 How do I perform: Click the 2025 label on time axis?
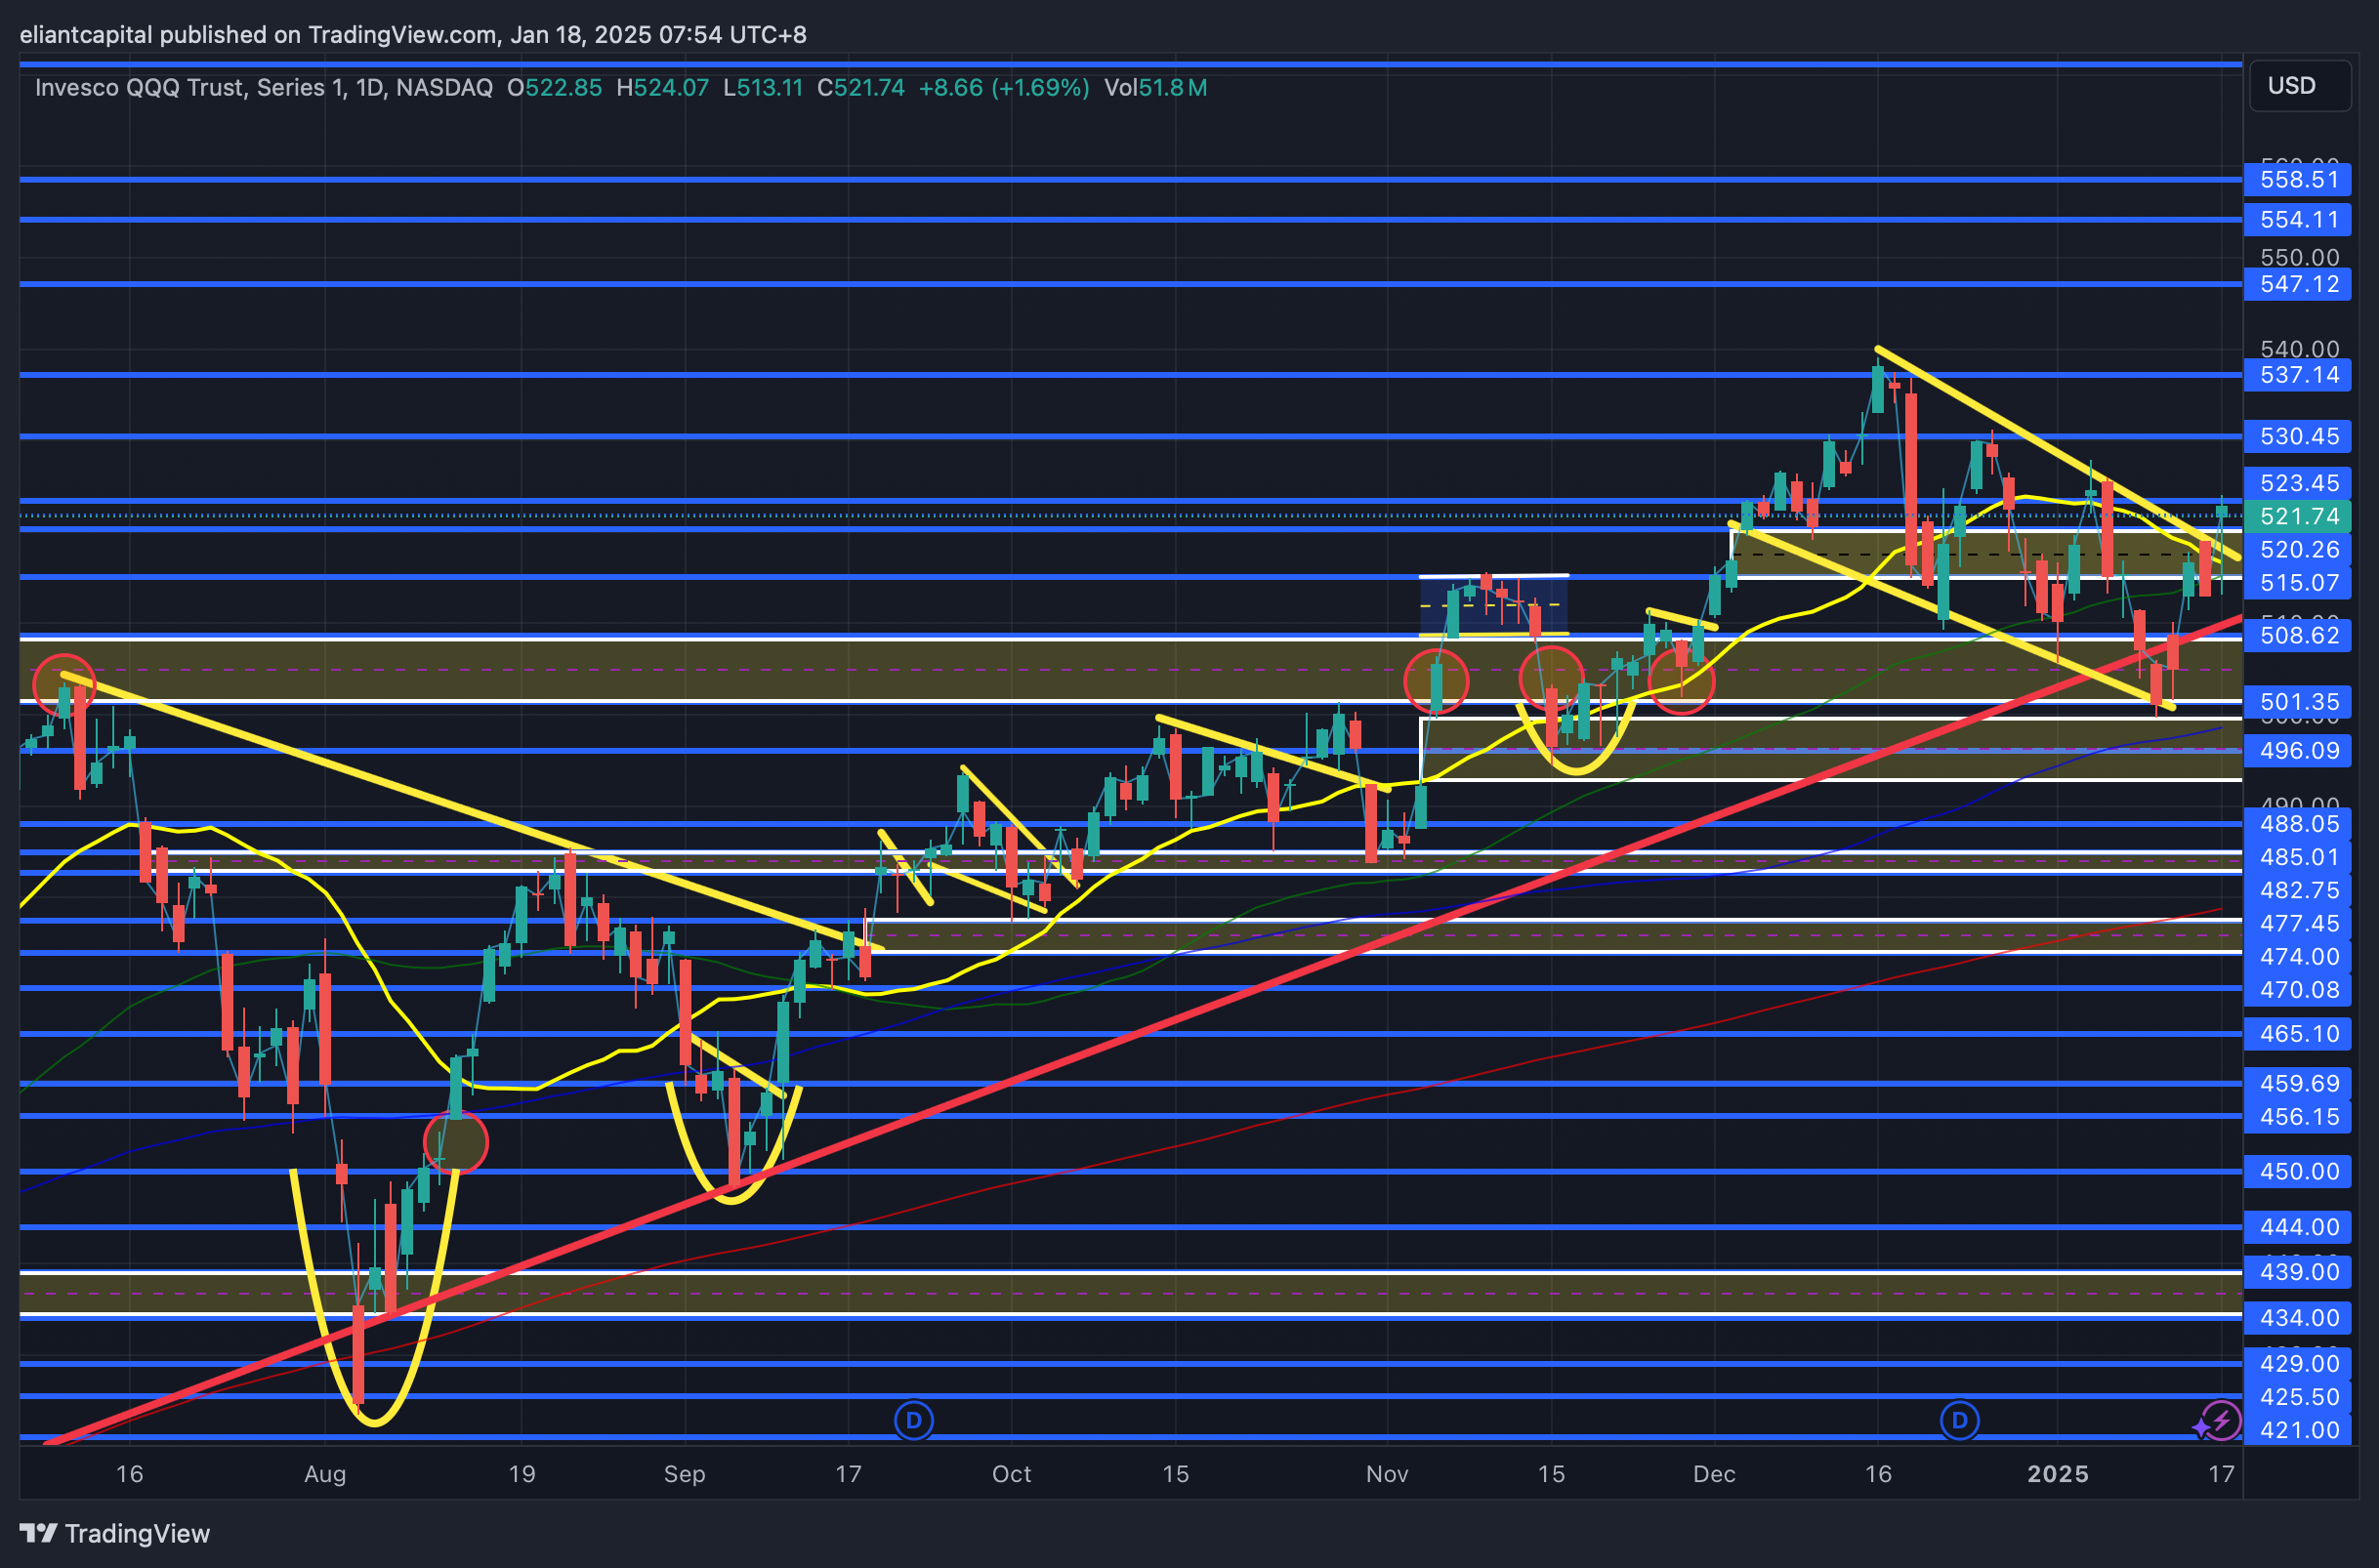2057,1474
